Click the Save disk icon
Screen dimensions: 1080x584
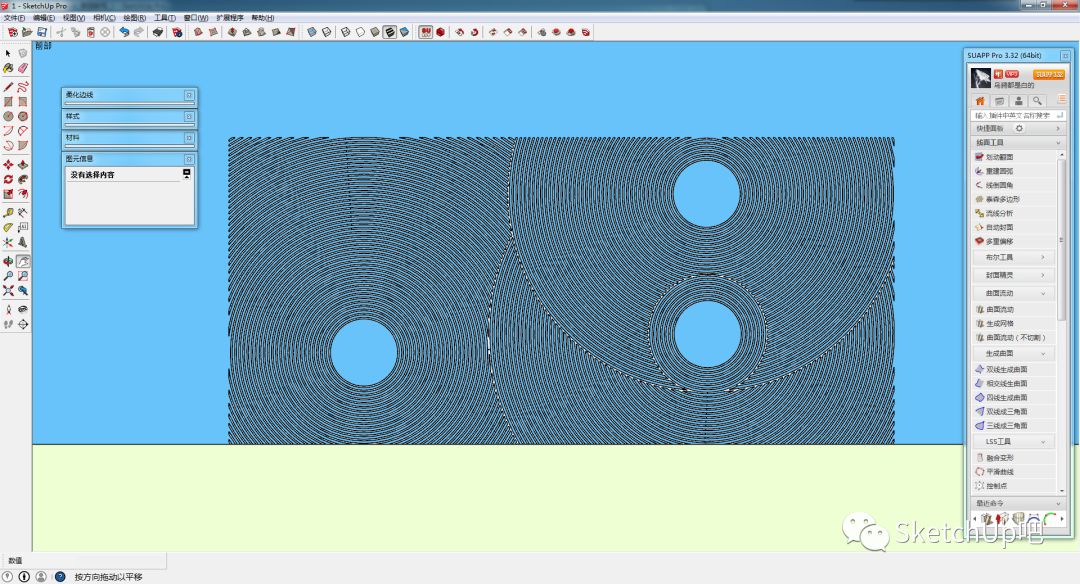42,32
